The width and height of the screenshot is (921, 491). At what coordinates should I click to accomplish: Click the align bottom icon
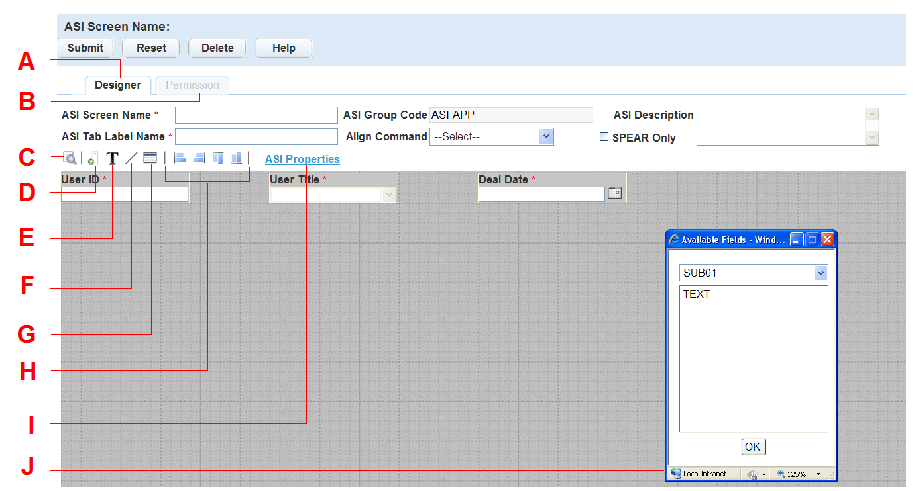pos(237,158)
